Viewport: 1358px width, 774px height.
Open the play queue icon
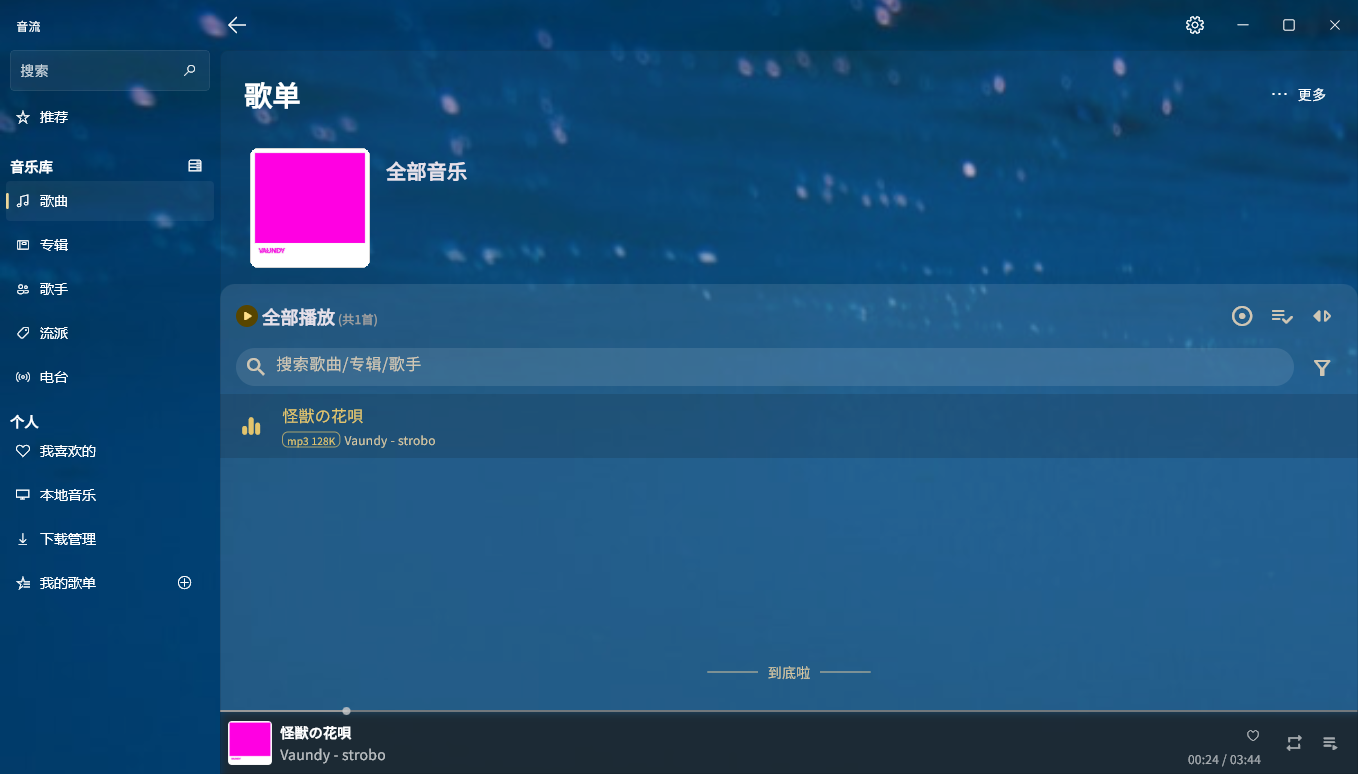point(1329,742)
